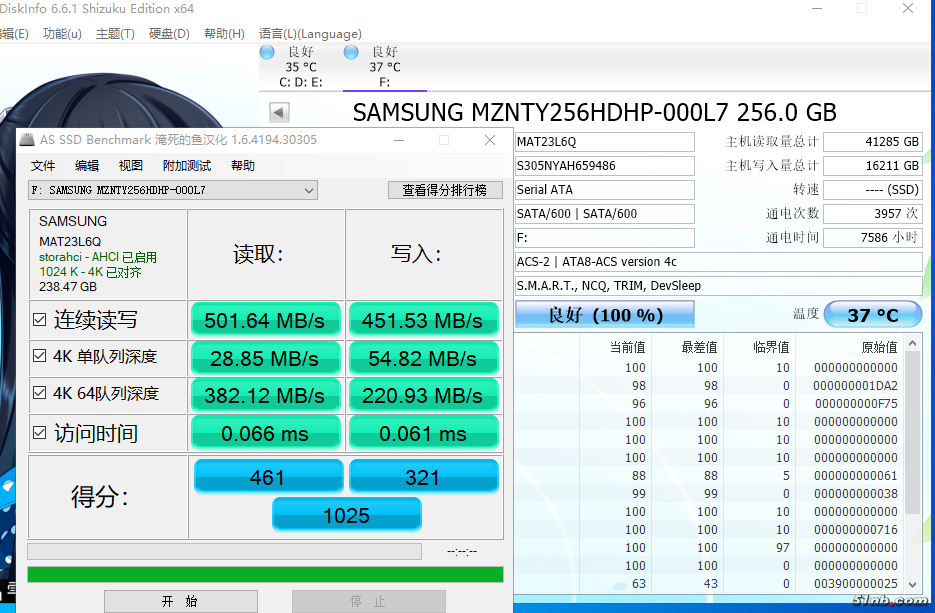935x613 pixels.
Task: Click the 开始 start button
Action: (180, 602)
